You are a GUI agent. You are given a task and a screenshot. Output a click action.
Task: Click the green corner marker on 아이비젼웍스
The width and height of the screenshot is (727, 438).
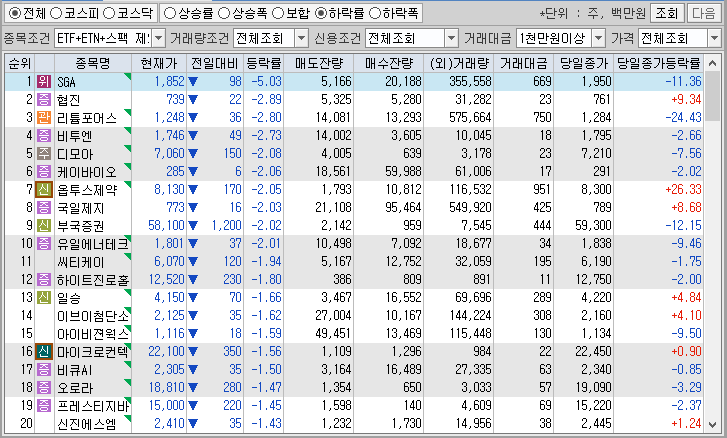[128, 328]
